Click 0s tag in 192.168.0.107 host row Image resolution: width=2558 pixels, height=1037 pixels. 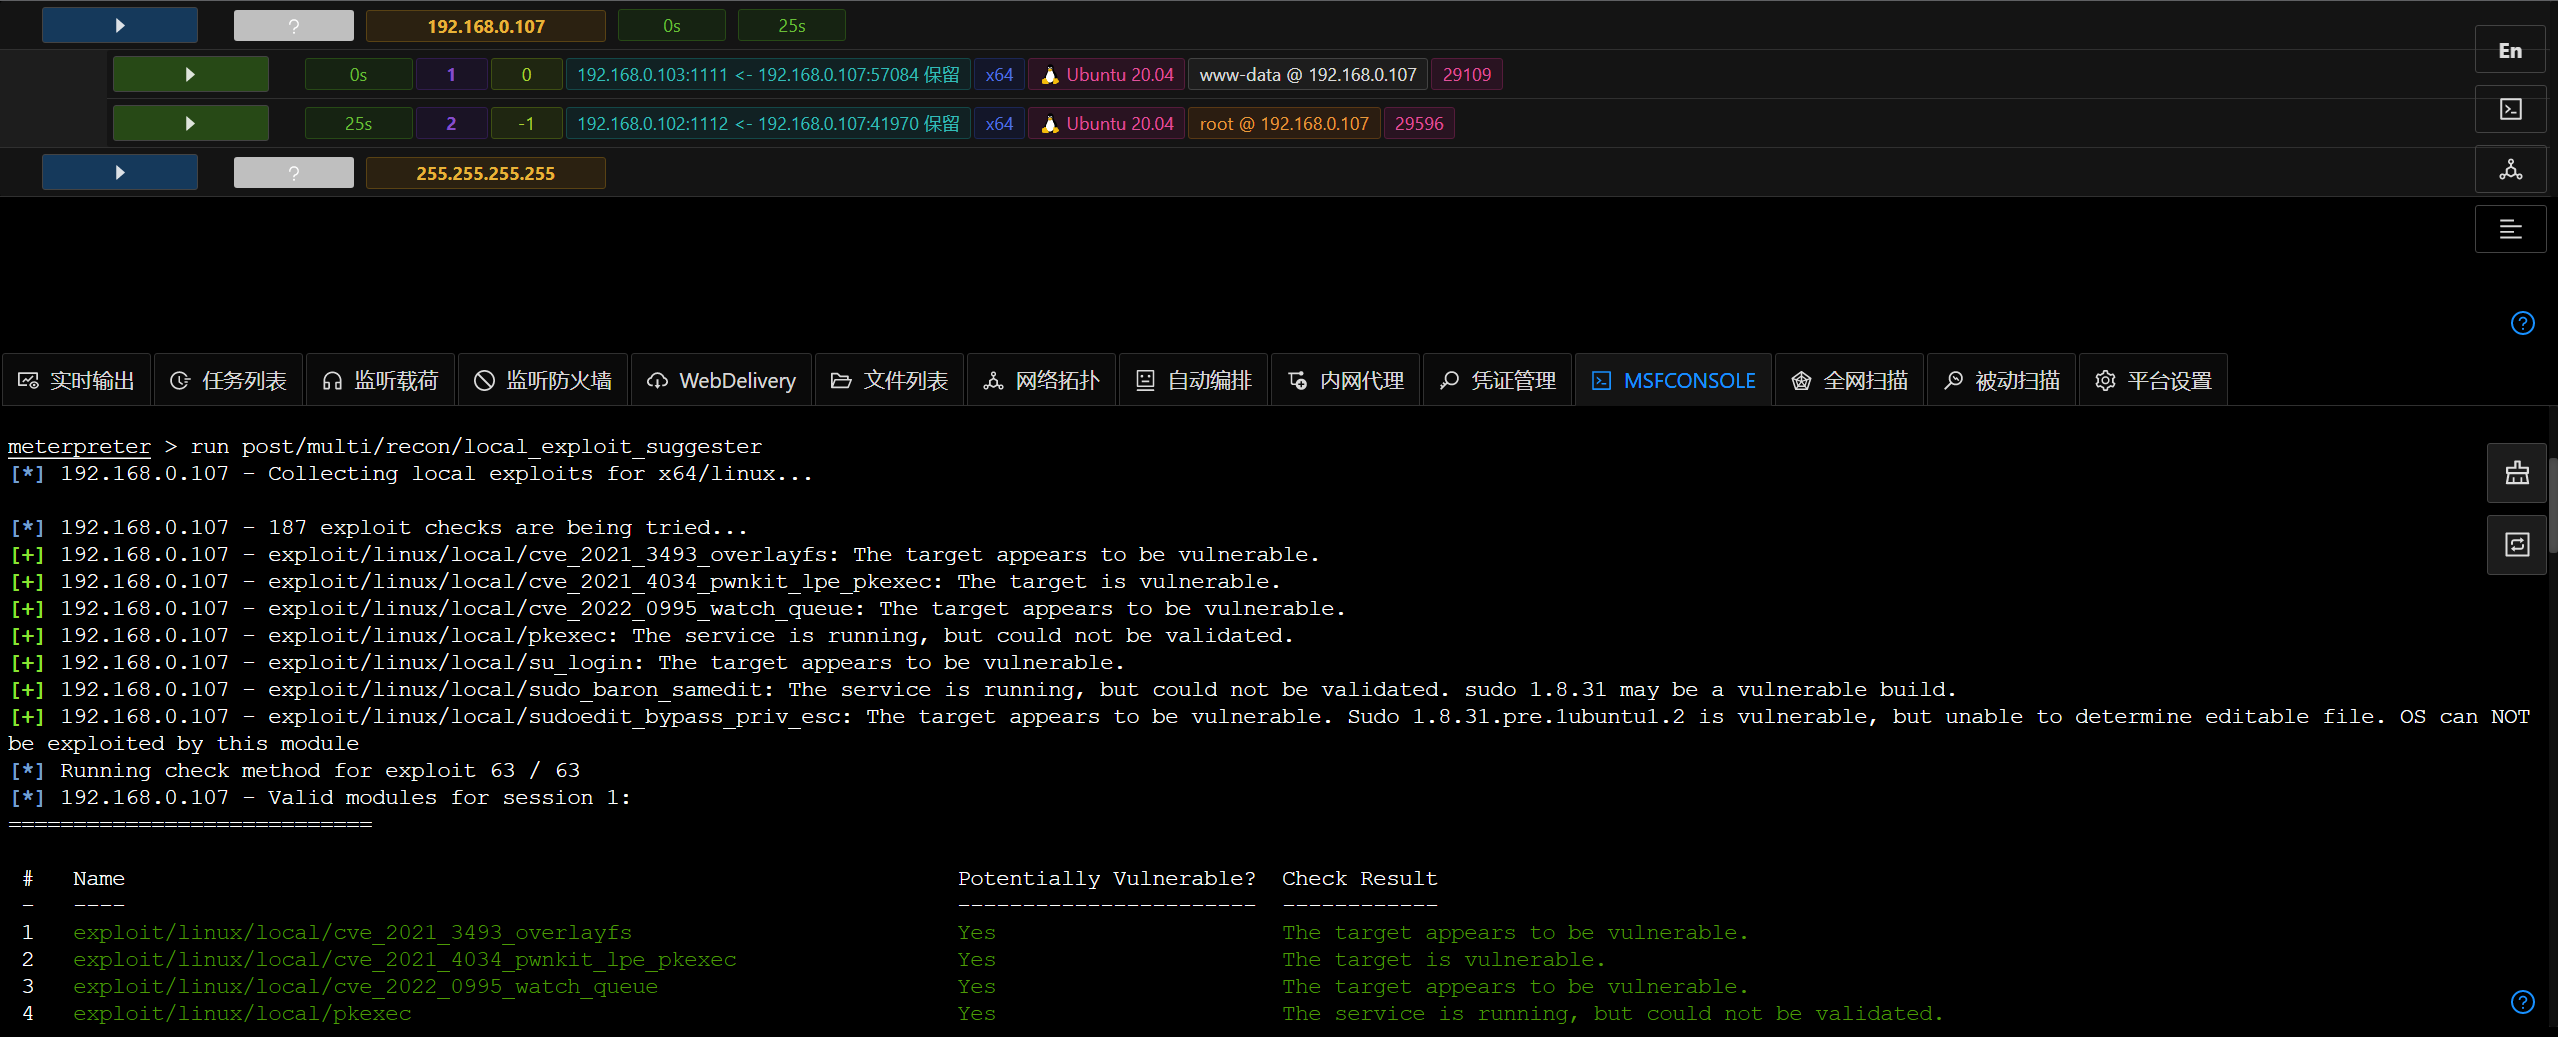[x=671, y=26]
